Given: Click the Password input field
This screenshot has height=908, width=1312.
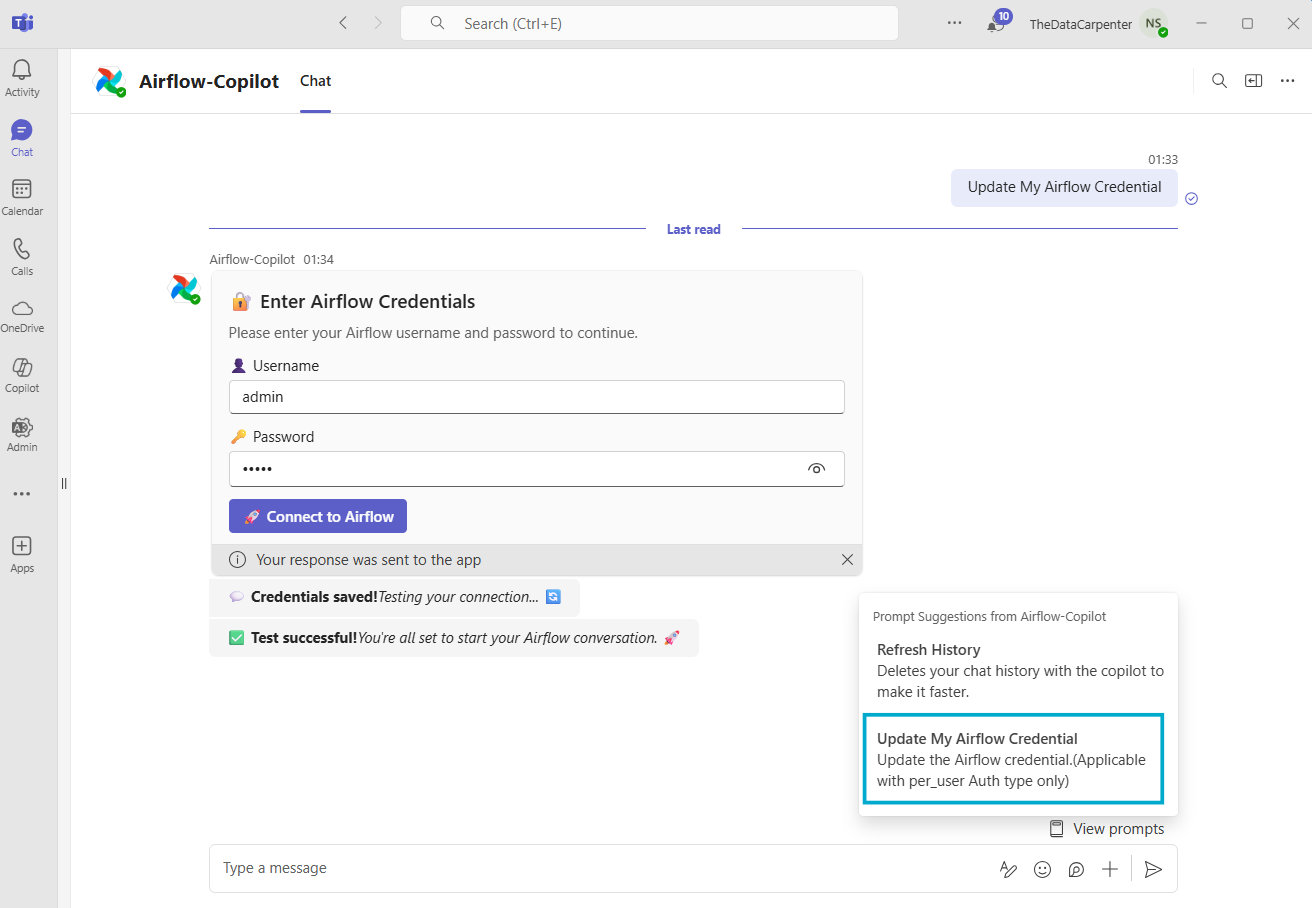Looking at the screenshot, I should (x=537, y=469).
